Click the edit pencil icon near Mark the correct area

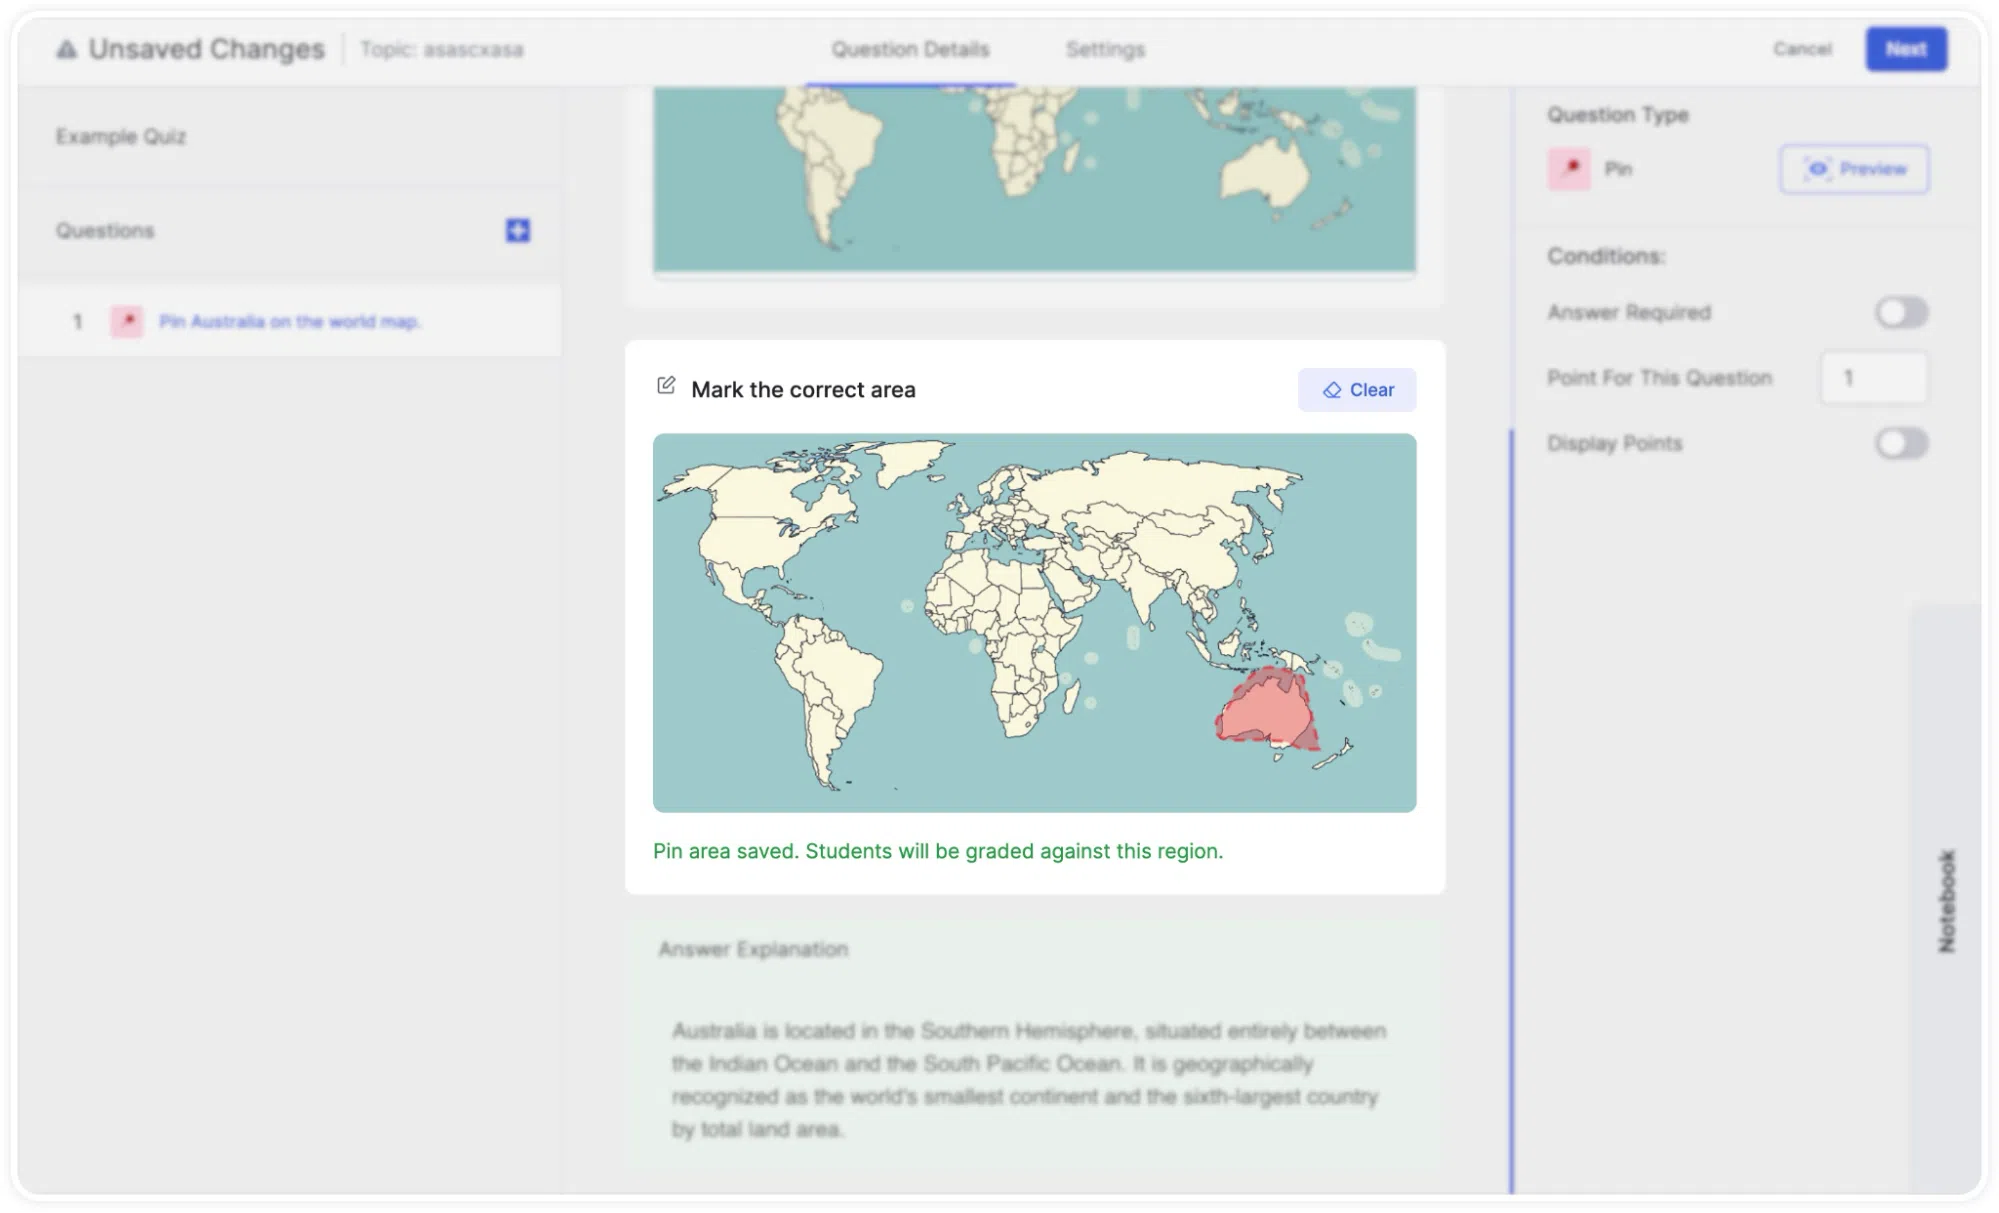click(666, 386)
